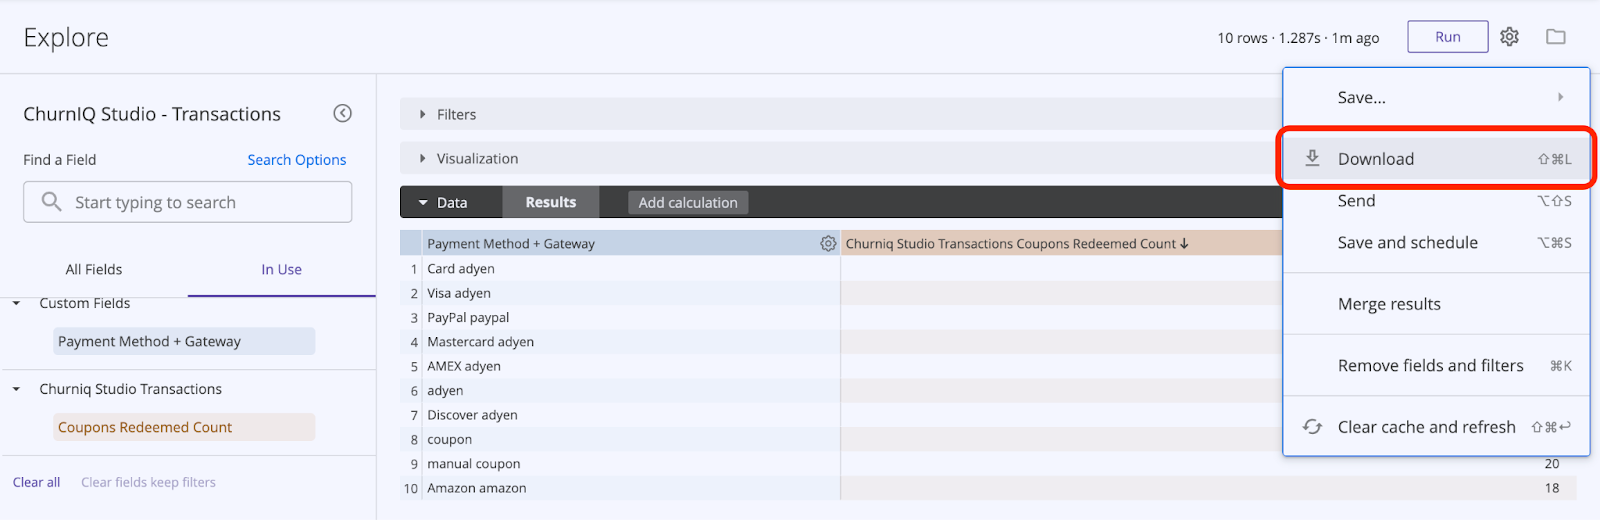Open the Explore settings gear menu
This screenshot has height=520, width=1600.
[x=1509, y=37]
